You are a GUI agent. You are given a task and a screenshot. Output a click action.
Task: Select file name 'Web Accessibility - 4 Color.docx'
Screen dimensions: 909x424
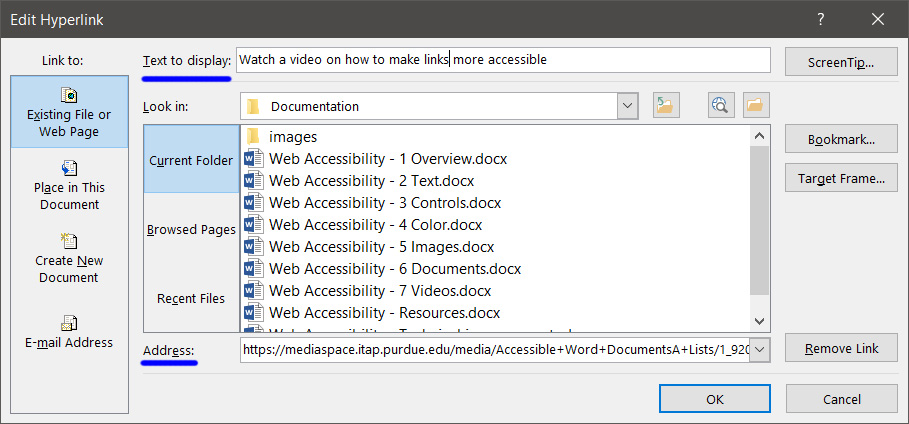click(376, 224)
